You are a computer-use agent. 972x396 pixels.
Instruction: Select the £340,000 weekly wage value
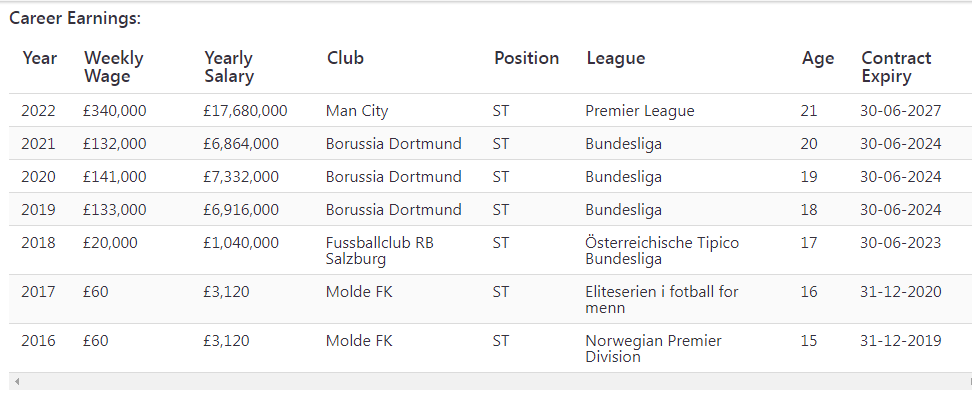115,111
